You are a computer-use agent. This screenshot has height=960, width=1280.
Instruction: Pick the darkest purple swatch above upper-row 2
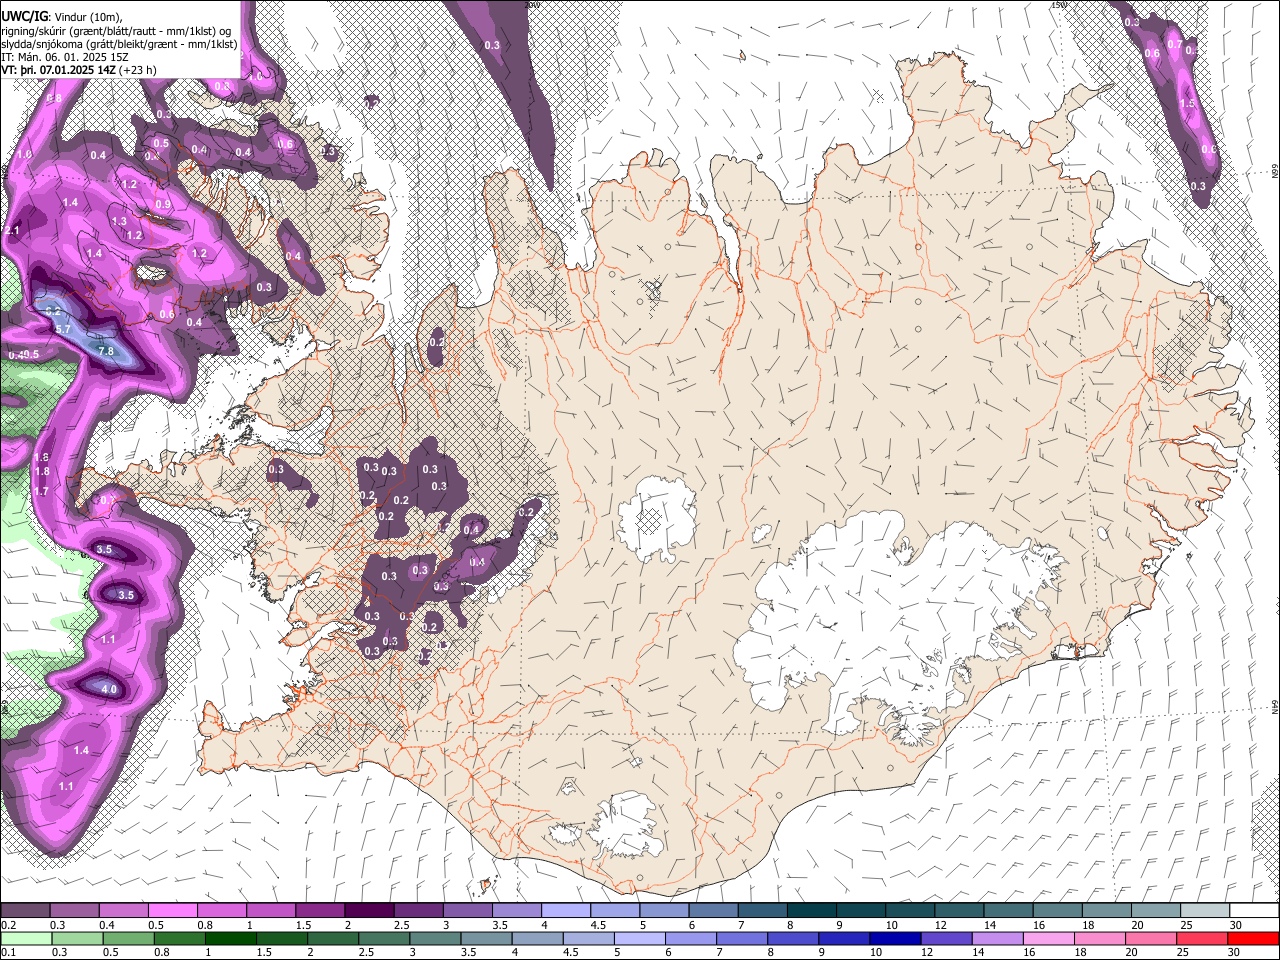pyautogui.click(x=368, y=911)
